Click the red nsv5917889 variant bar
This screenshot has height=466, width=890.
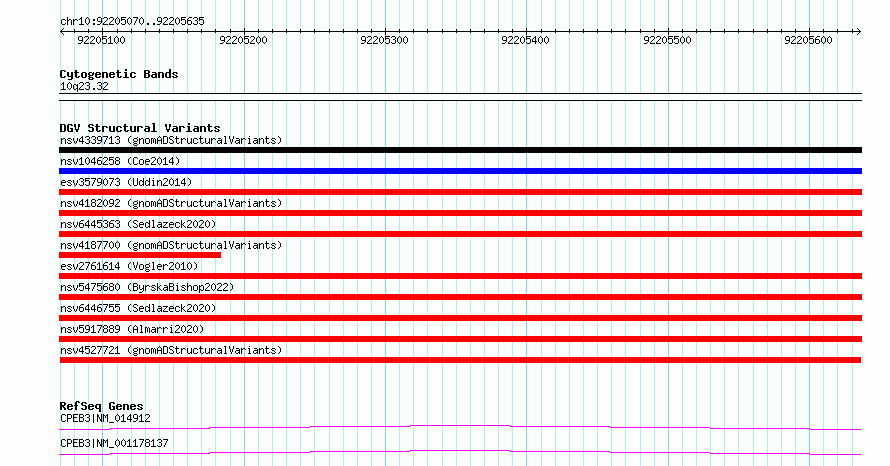point(460,339)
